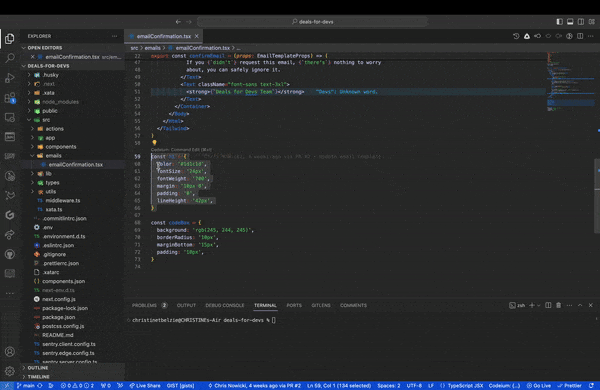Open new terminal launch profile dropdown
This screenshot has width=600, height=390.
[539, 305]
